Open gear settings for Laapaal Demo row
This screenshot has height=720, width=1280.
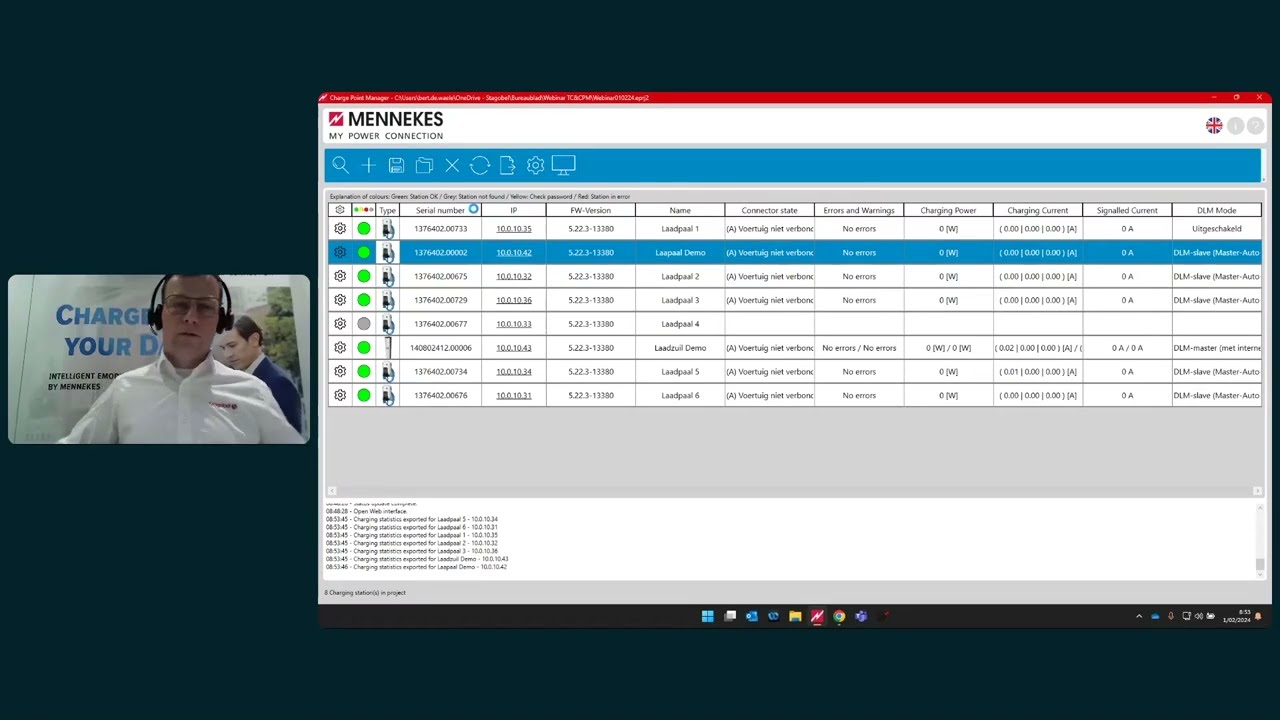pos(340,253)
